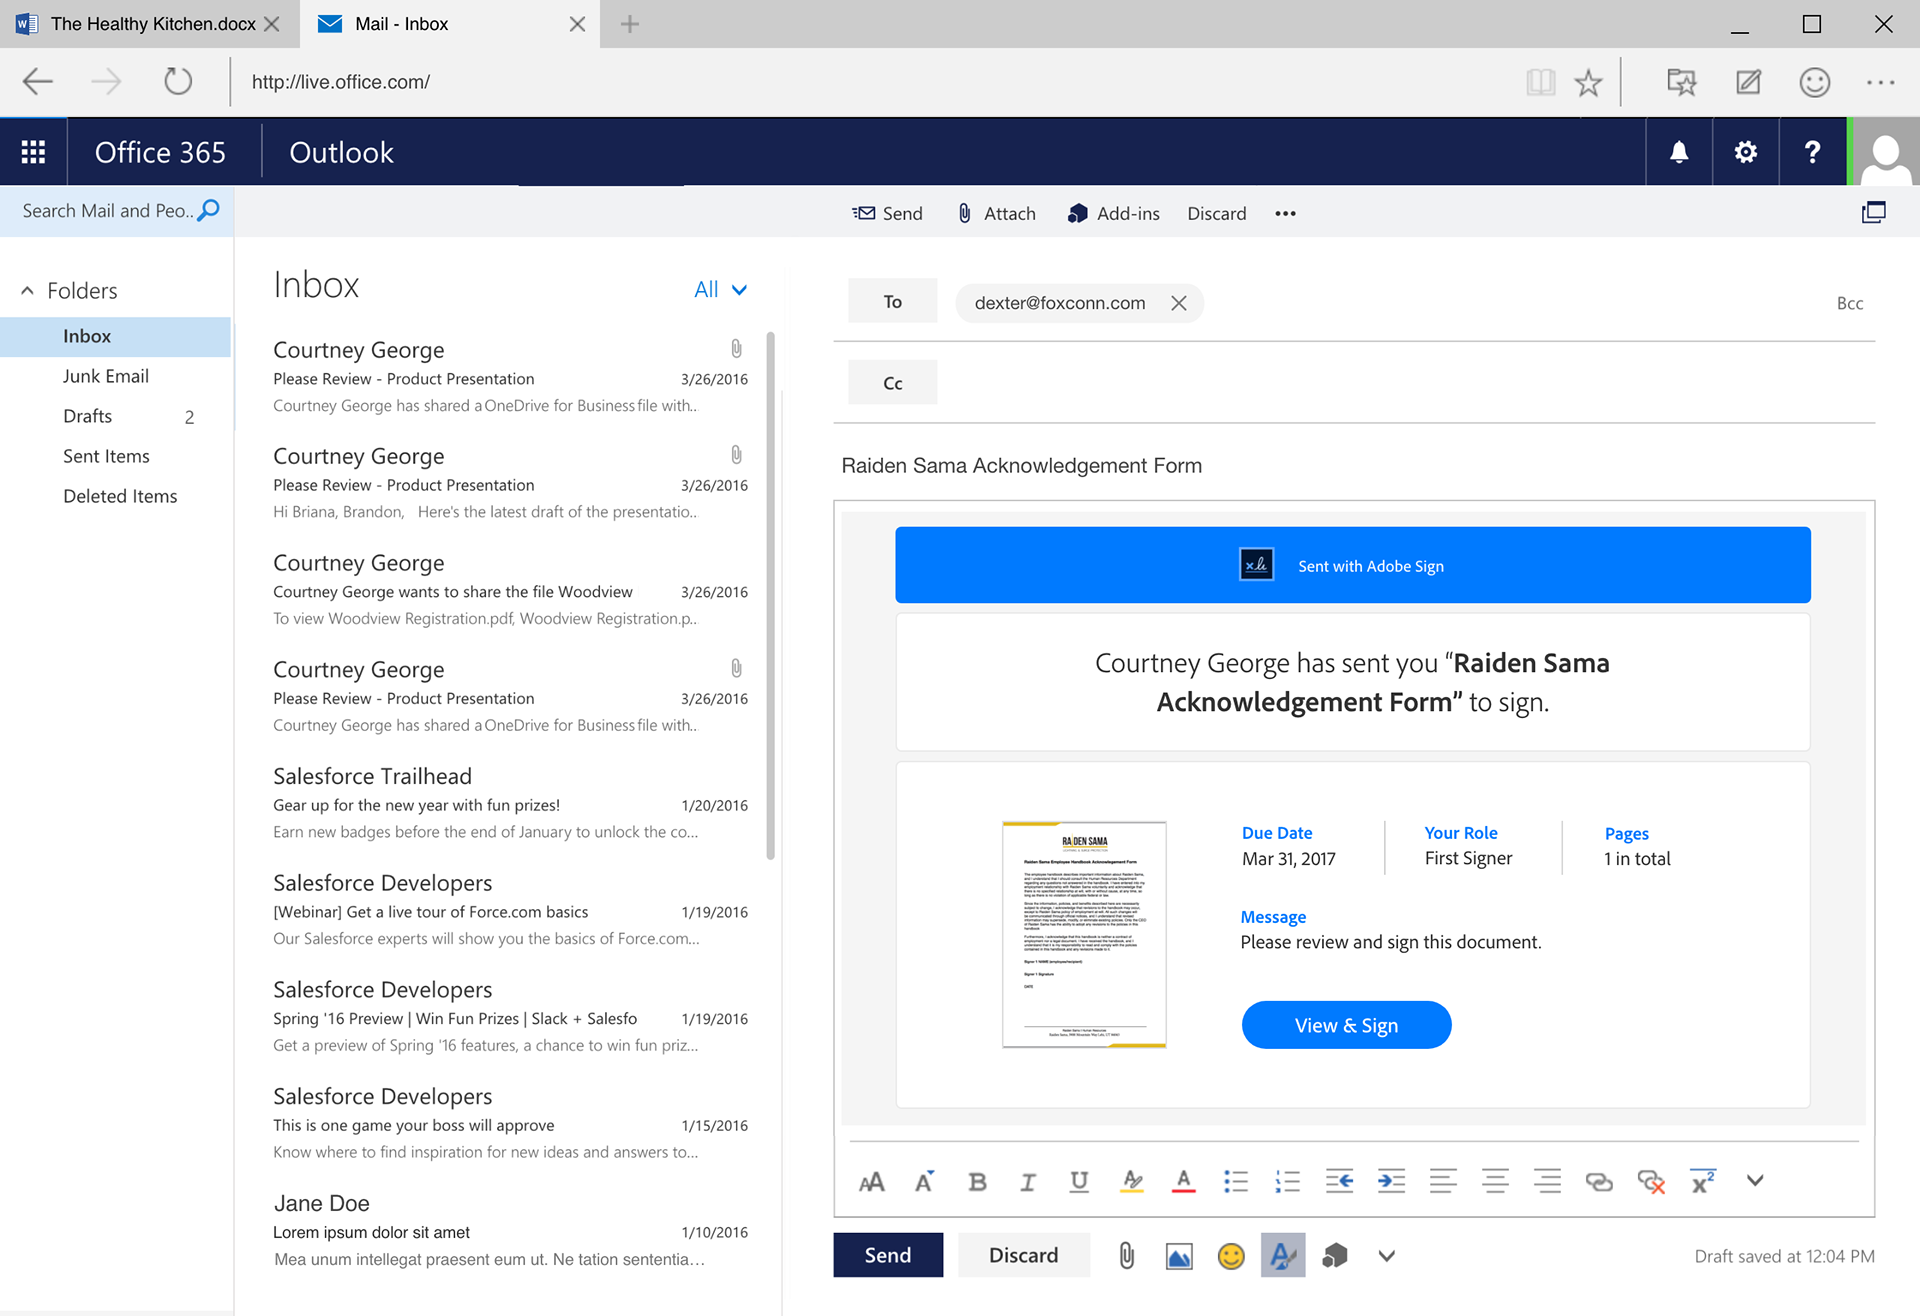Apply numbered list

pos(1288,1182)
